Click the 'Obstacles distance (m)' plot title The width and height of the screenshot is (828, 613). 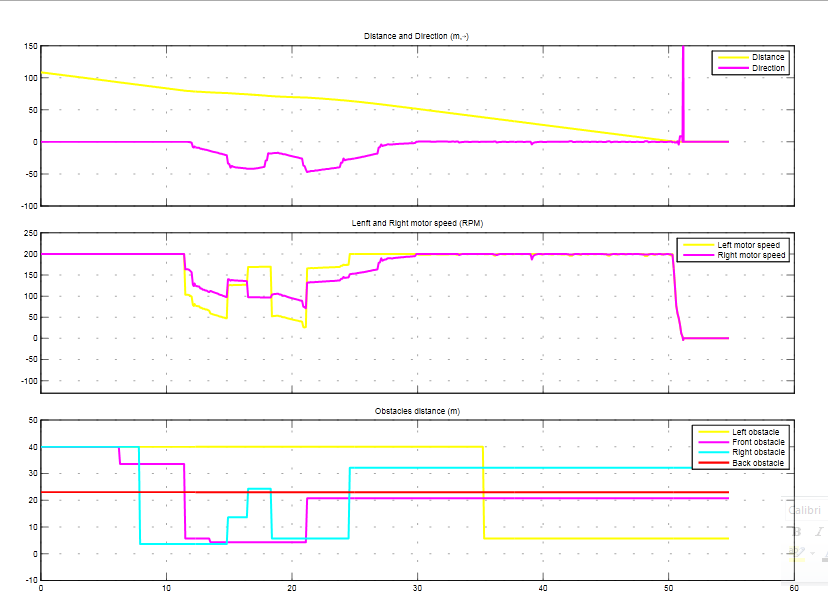click(x=417, y=411)
